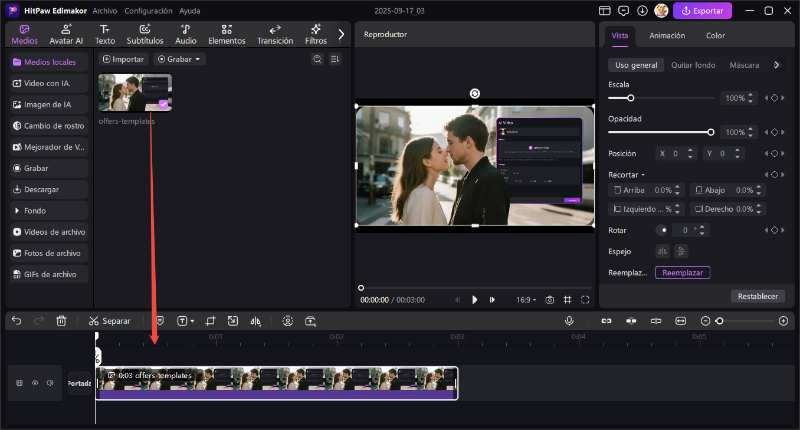The image size is (800, 430).
Task: Select Imagen de IA in sidebar
Action: pyautogui.click(x=48, y=105)
